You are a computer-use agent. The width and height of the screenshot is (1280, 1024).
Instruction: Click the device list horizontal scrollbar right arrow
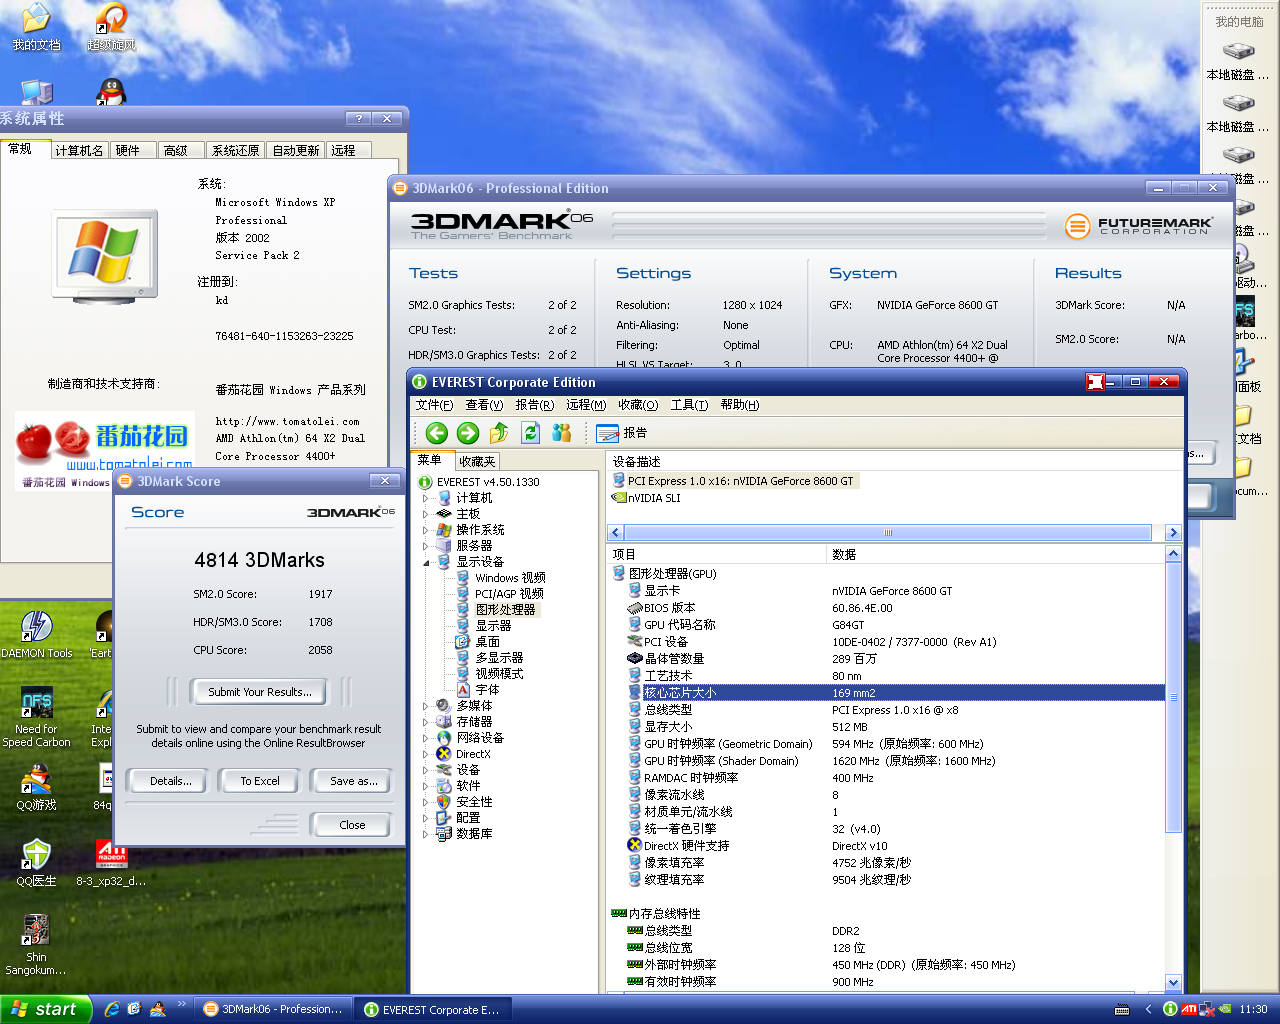pos(1173,533)
